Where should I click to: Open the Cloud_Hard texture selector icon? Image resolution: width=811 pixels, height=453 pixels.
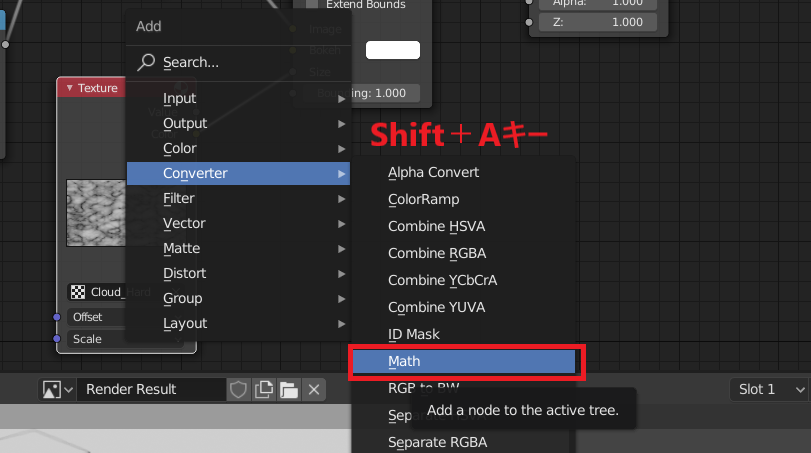tap(78, 292)
